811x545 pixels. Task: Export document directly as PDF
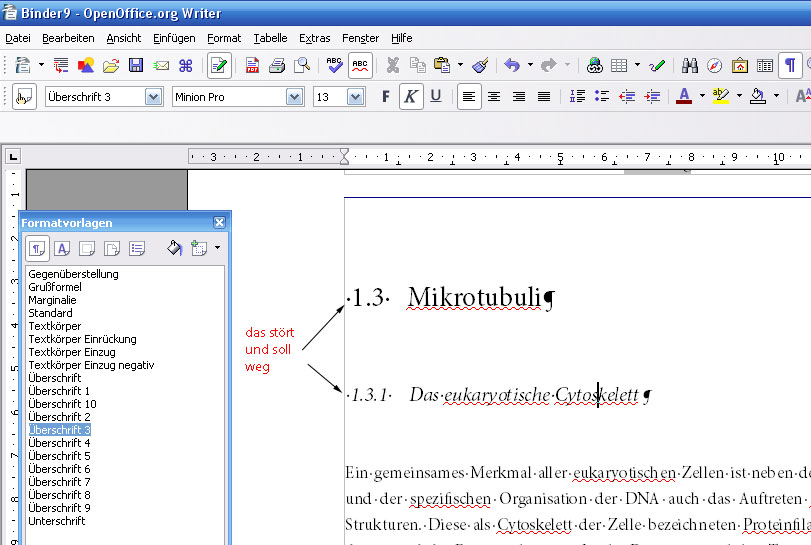[253, 66]
